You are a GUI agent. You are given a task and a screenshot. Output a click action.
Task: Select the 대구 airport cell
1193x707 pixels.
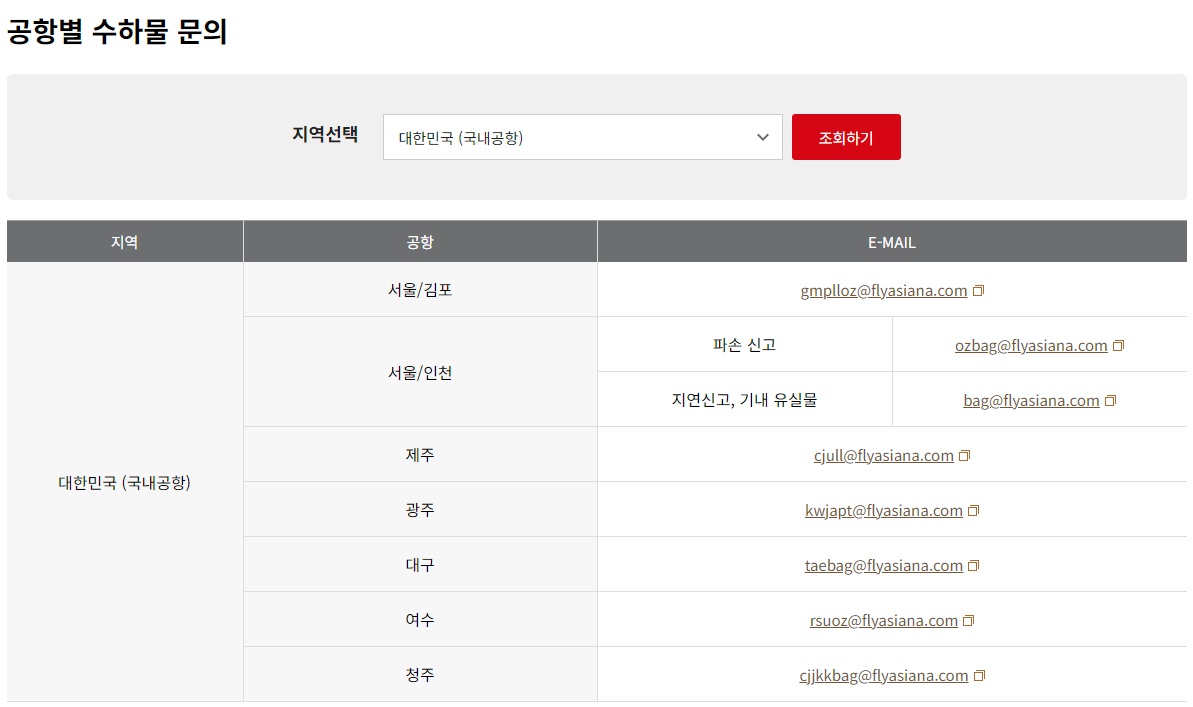click(x=420, y=565)
